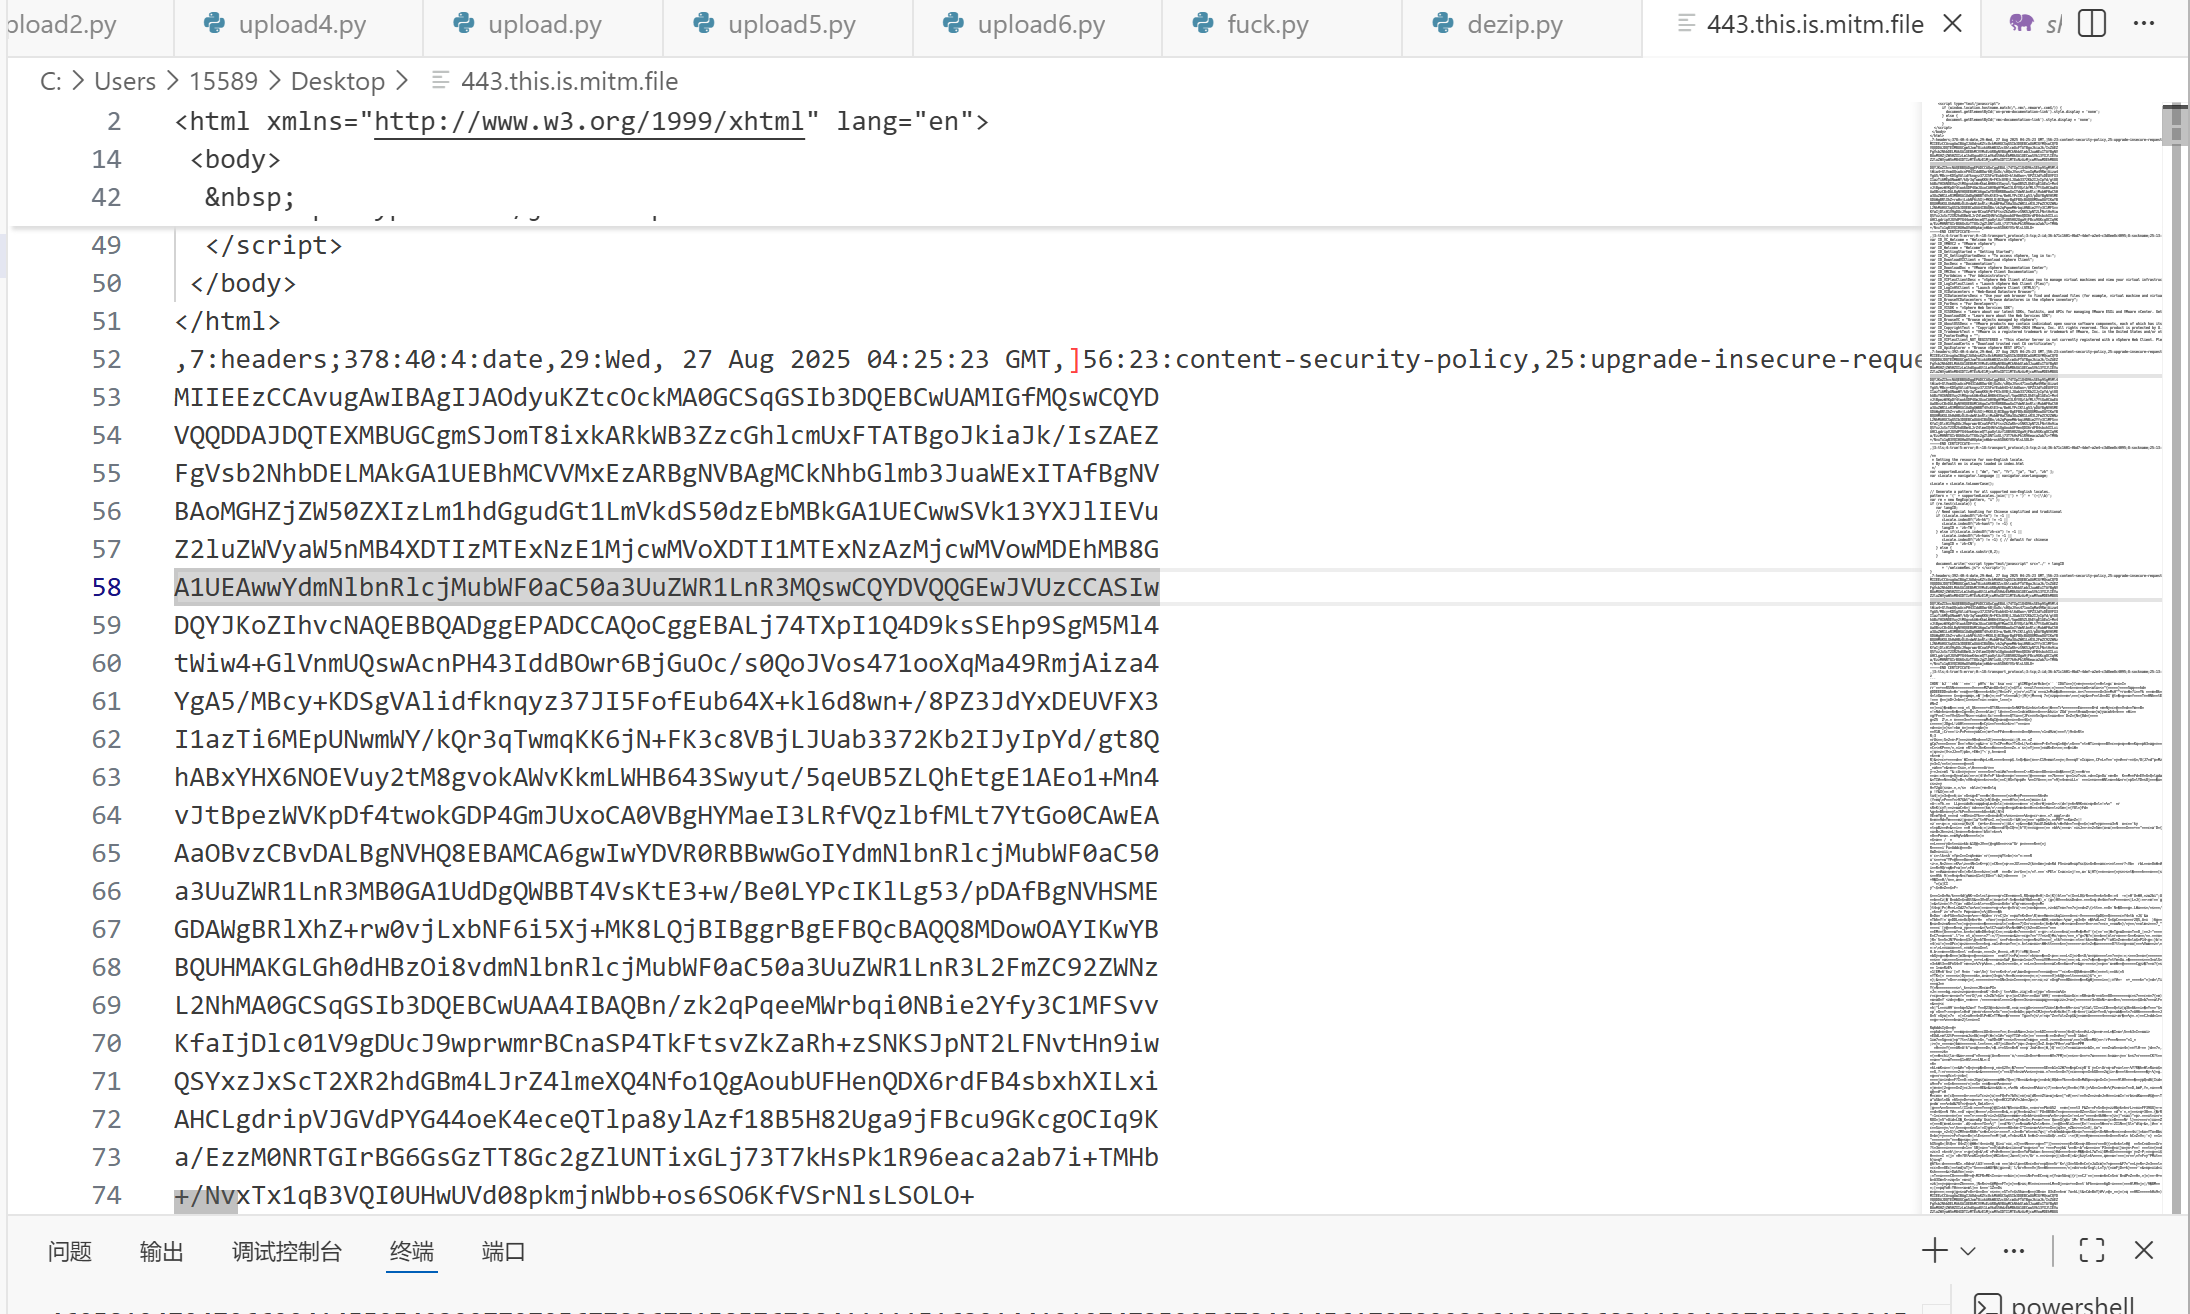
Task: Hide the terminal panel with X
Action: [2144, 1250]
